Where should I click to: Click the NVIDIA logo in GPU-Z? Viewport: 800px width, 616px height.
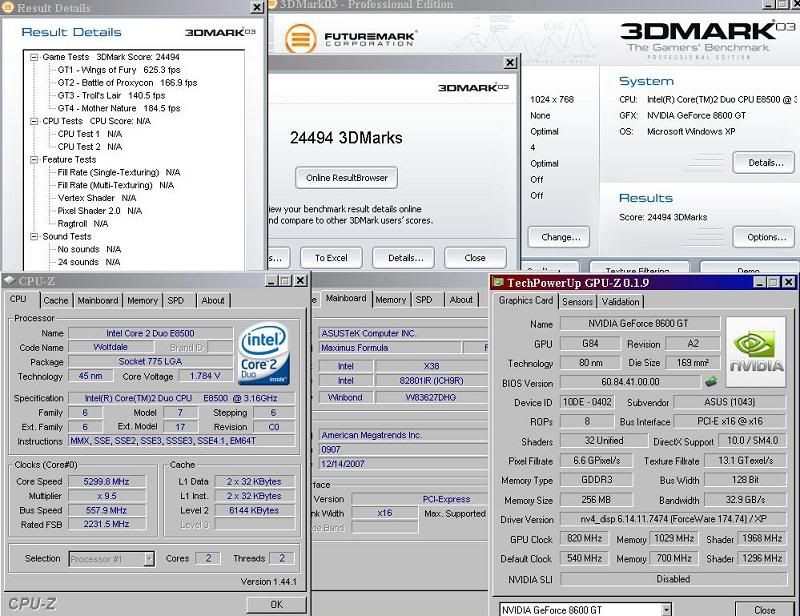(756, 352)
